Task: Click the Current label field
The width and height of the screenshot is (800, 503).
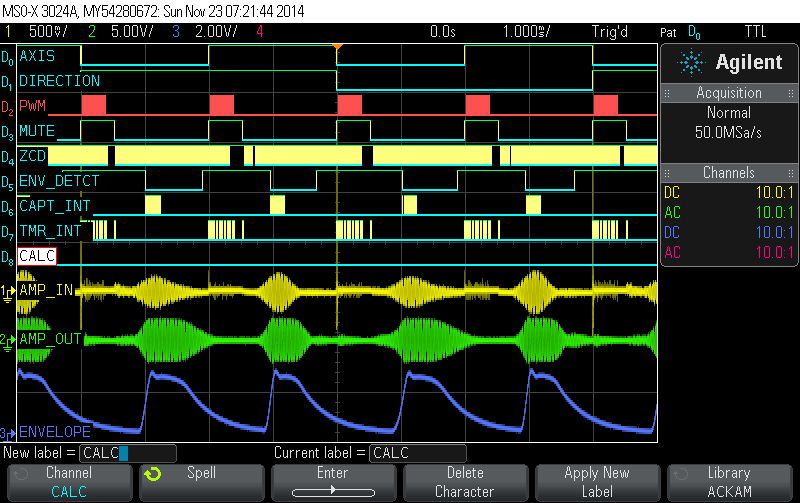Action: coord(417,453)
